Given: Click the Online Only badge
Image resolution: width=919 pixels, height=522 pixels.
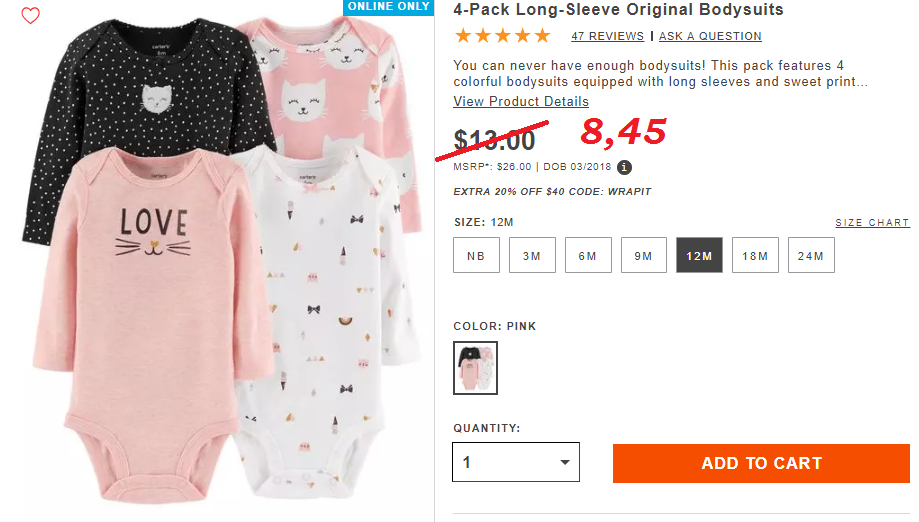Looking at the screenshot, I should (388, 7).
